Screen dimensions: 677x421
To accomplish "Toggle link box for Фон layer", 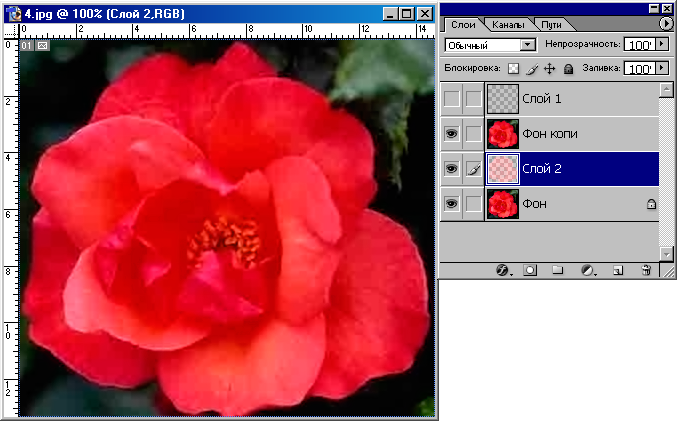I will point(473,204).
